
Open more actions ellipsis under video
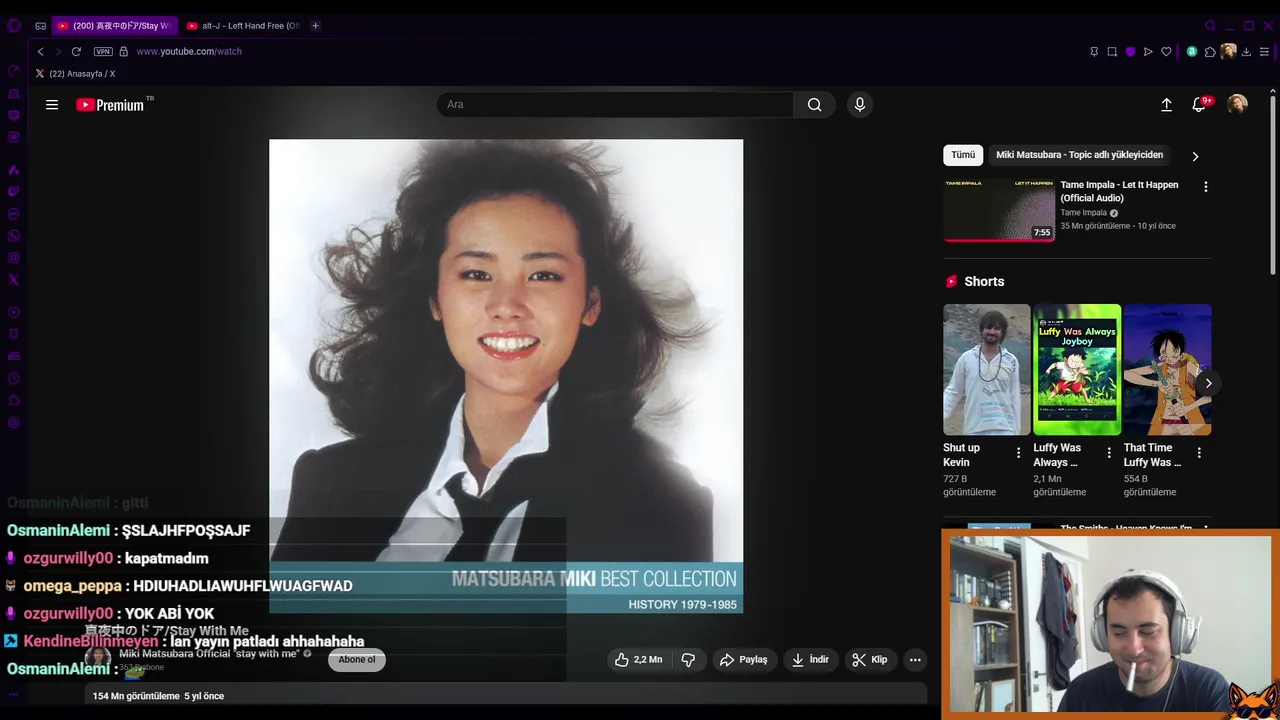(915, 660)
